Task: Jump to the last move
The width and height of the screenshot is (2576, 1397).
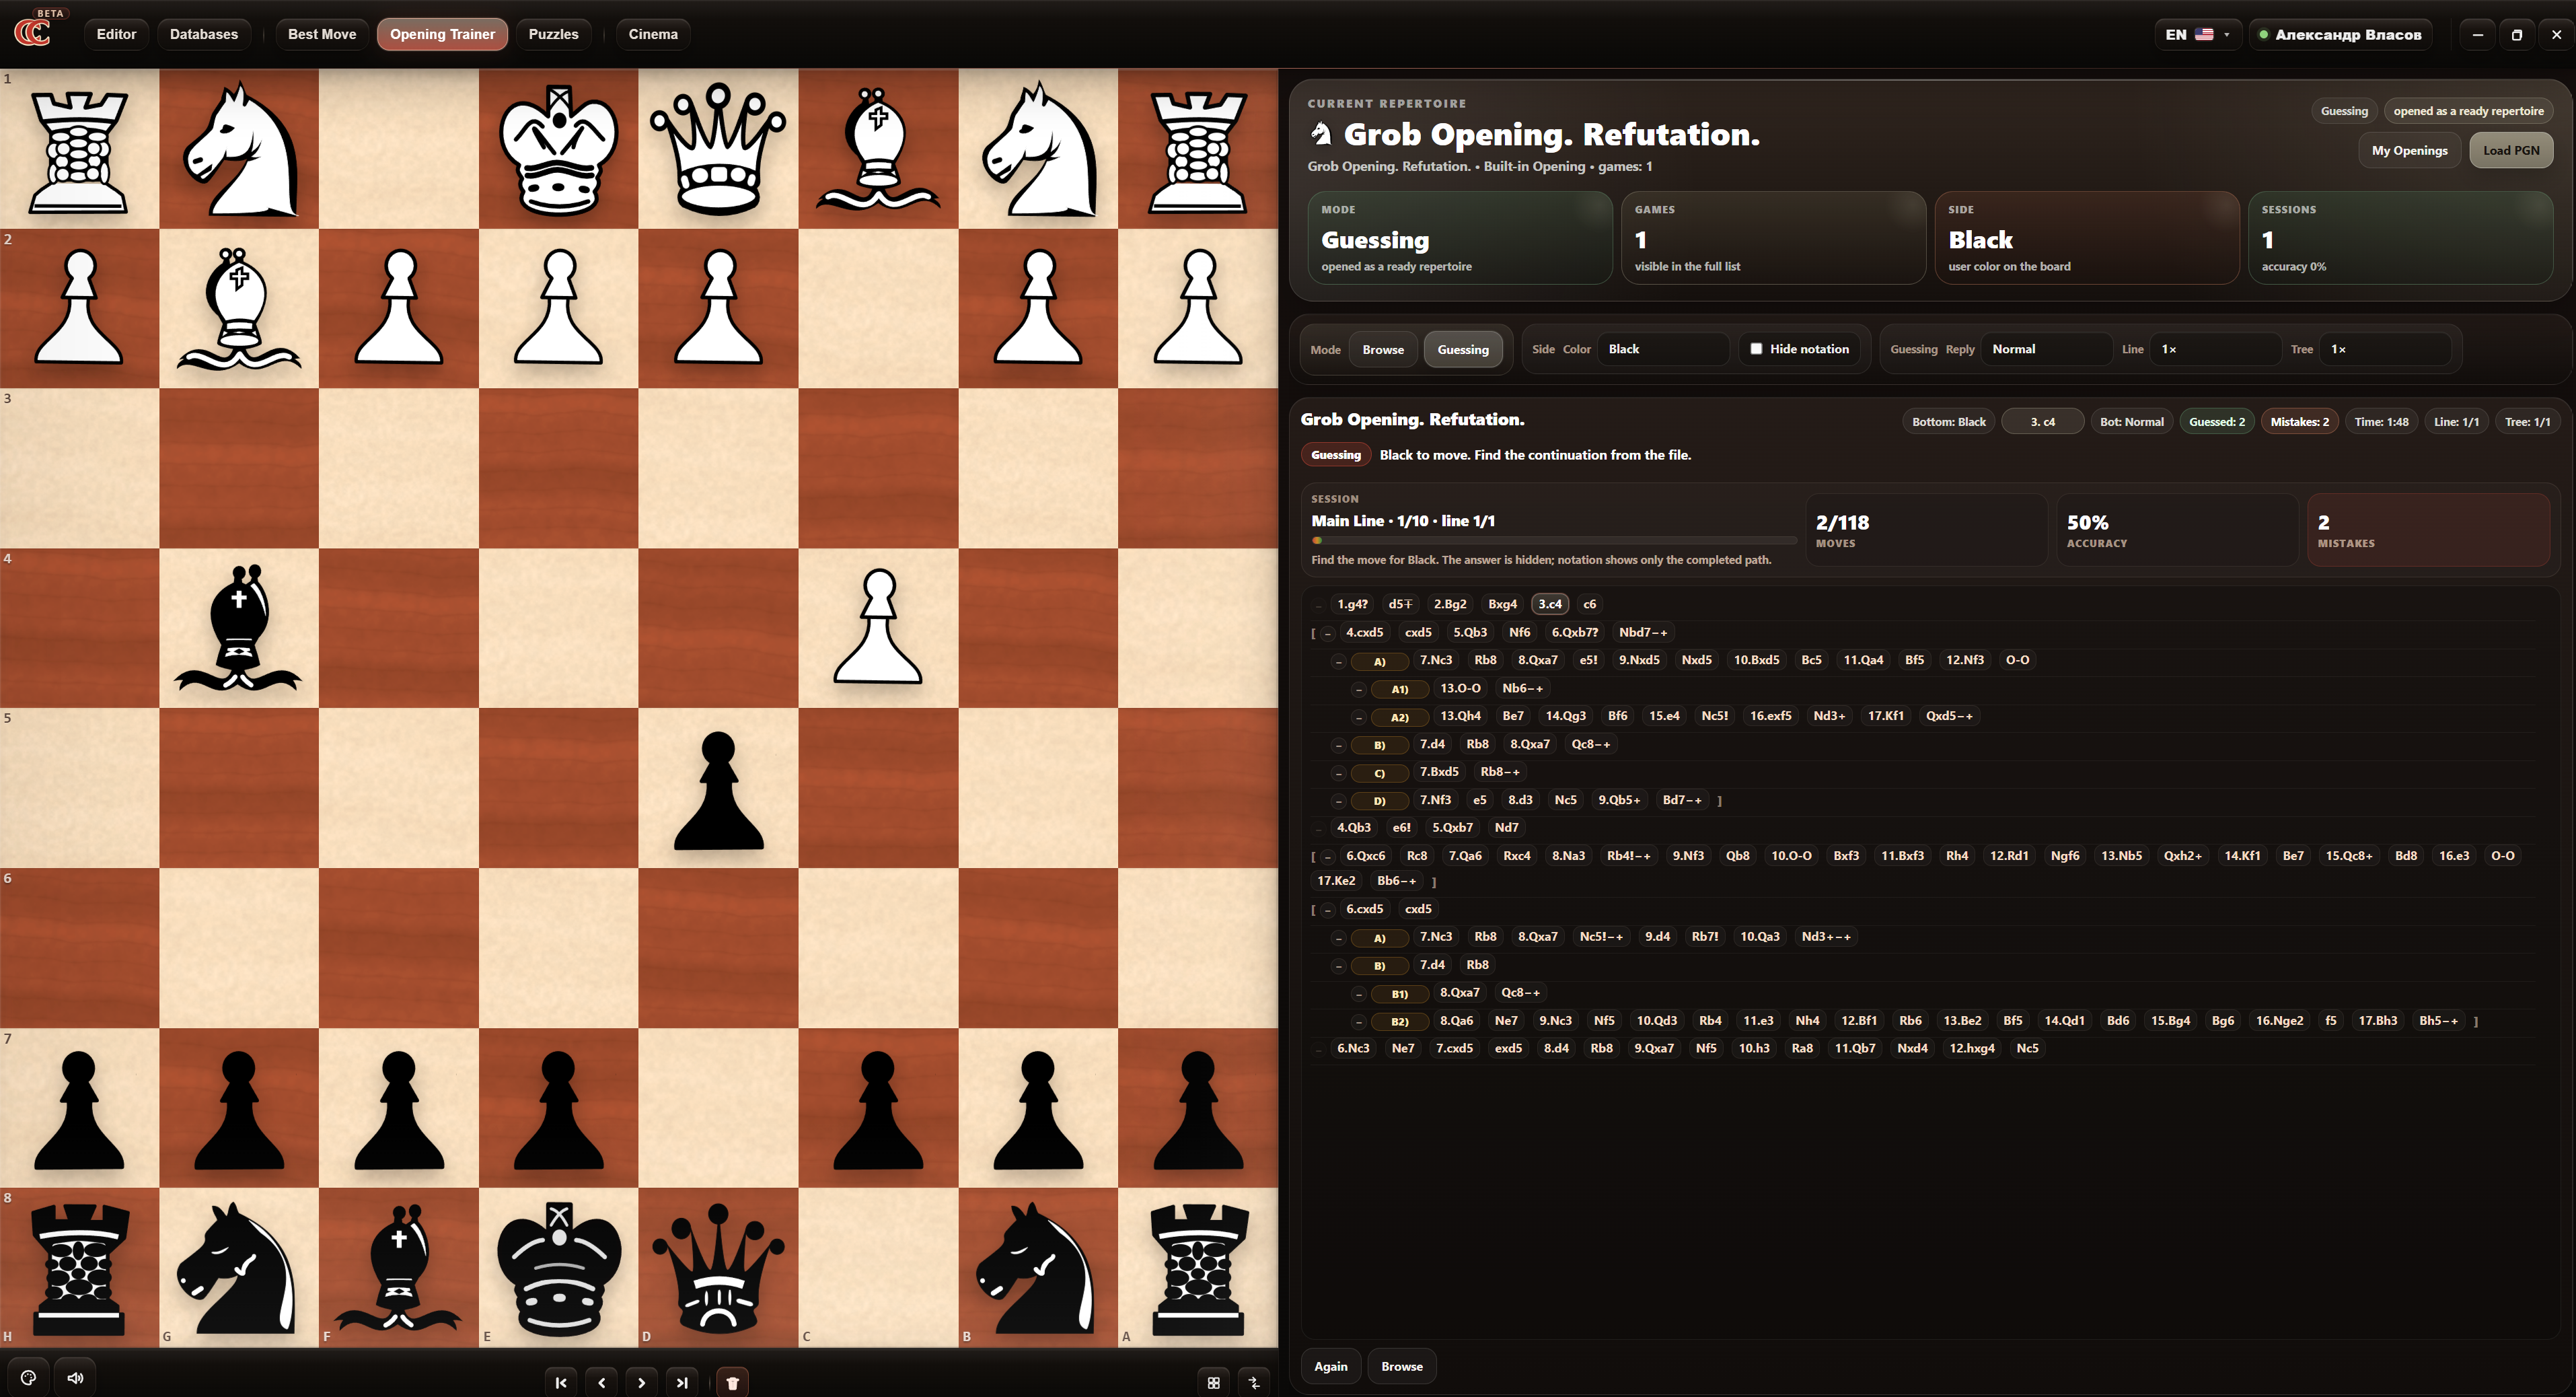Action: 682,1383
